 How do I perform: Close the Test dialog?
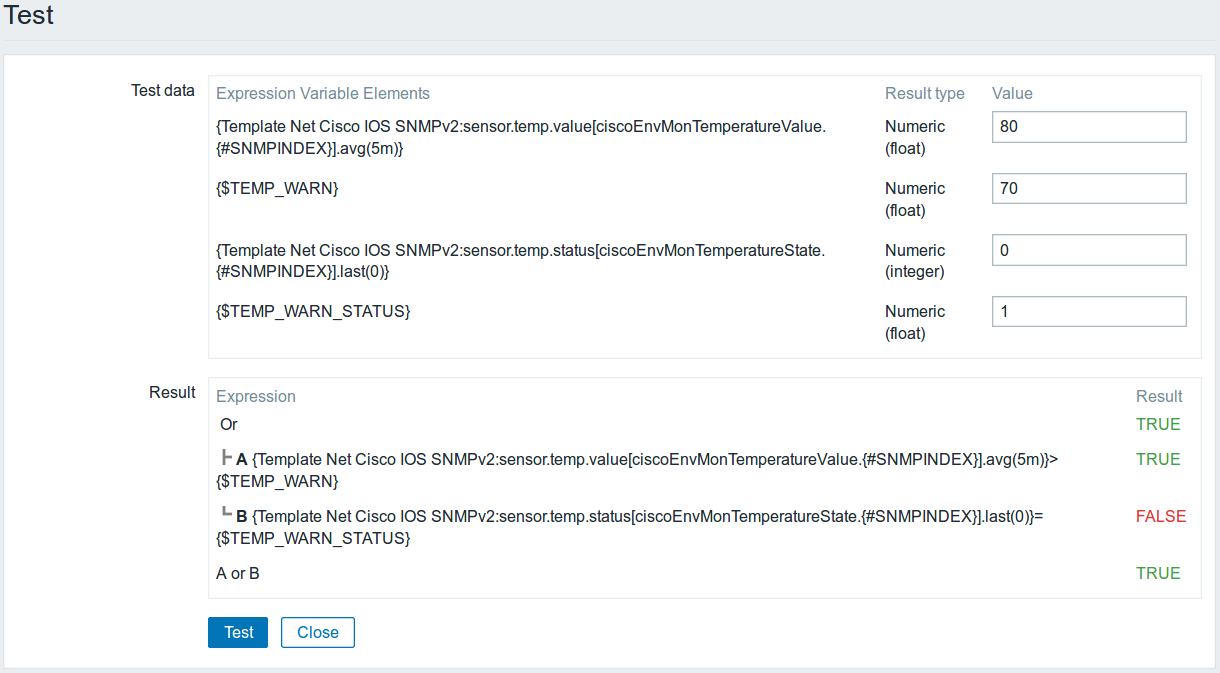click(318, 632)
